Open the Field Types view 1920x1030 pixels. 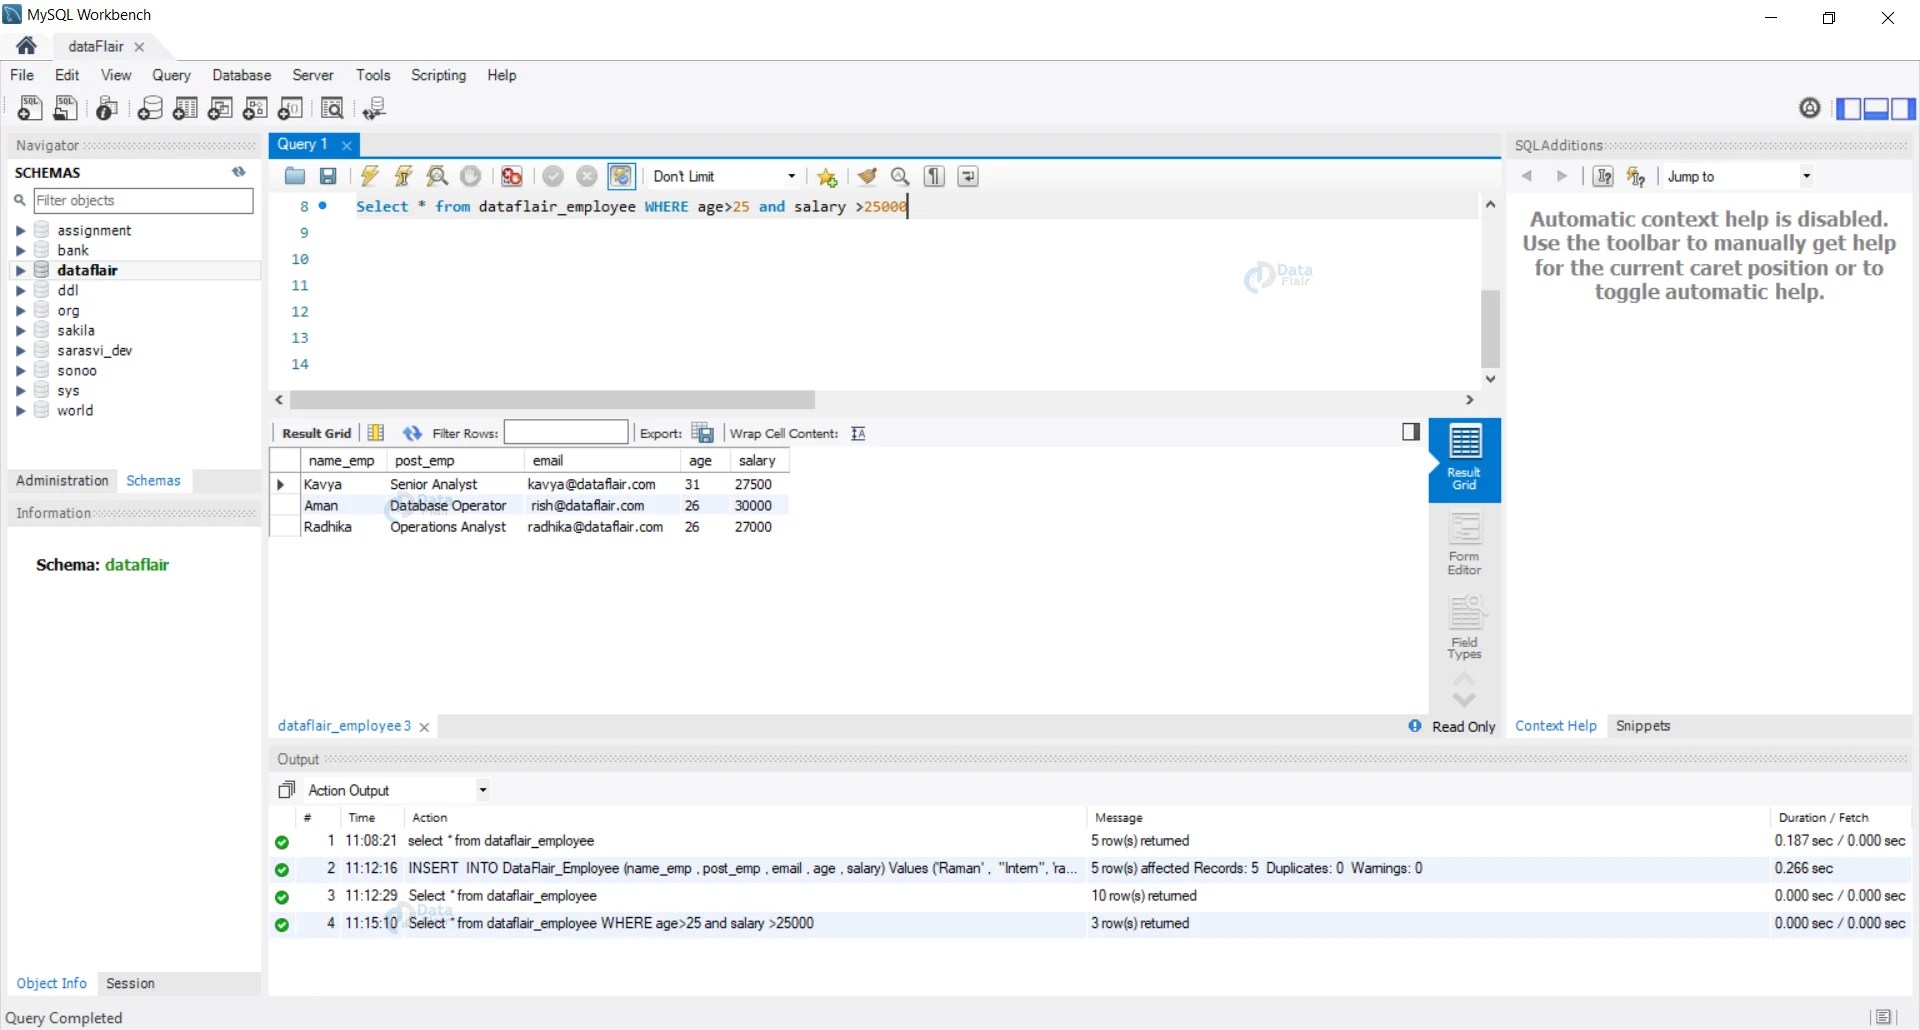[x=1464, y=628]
